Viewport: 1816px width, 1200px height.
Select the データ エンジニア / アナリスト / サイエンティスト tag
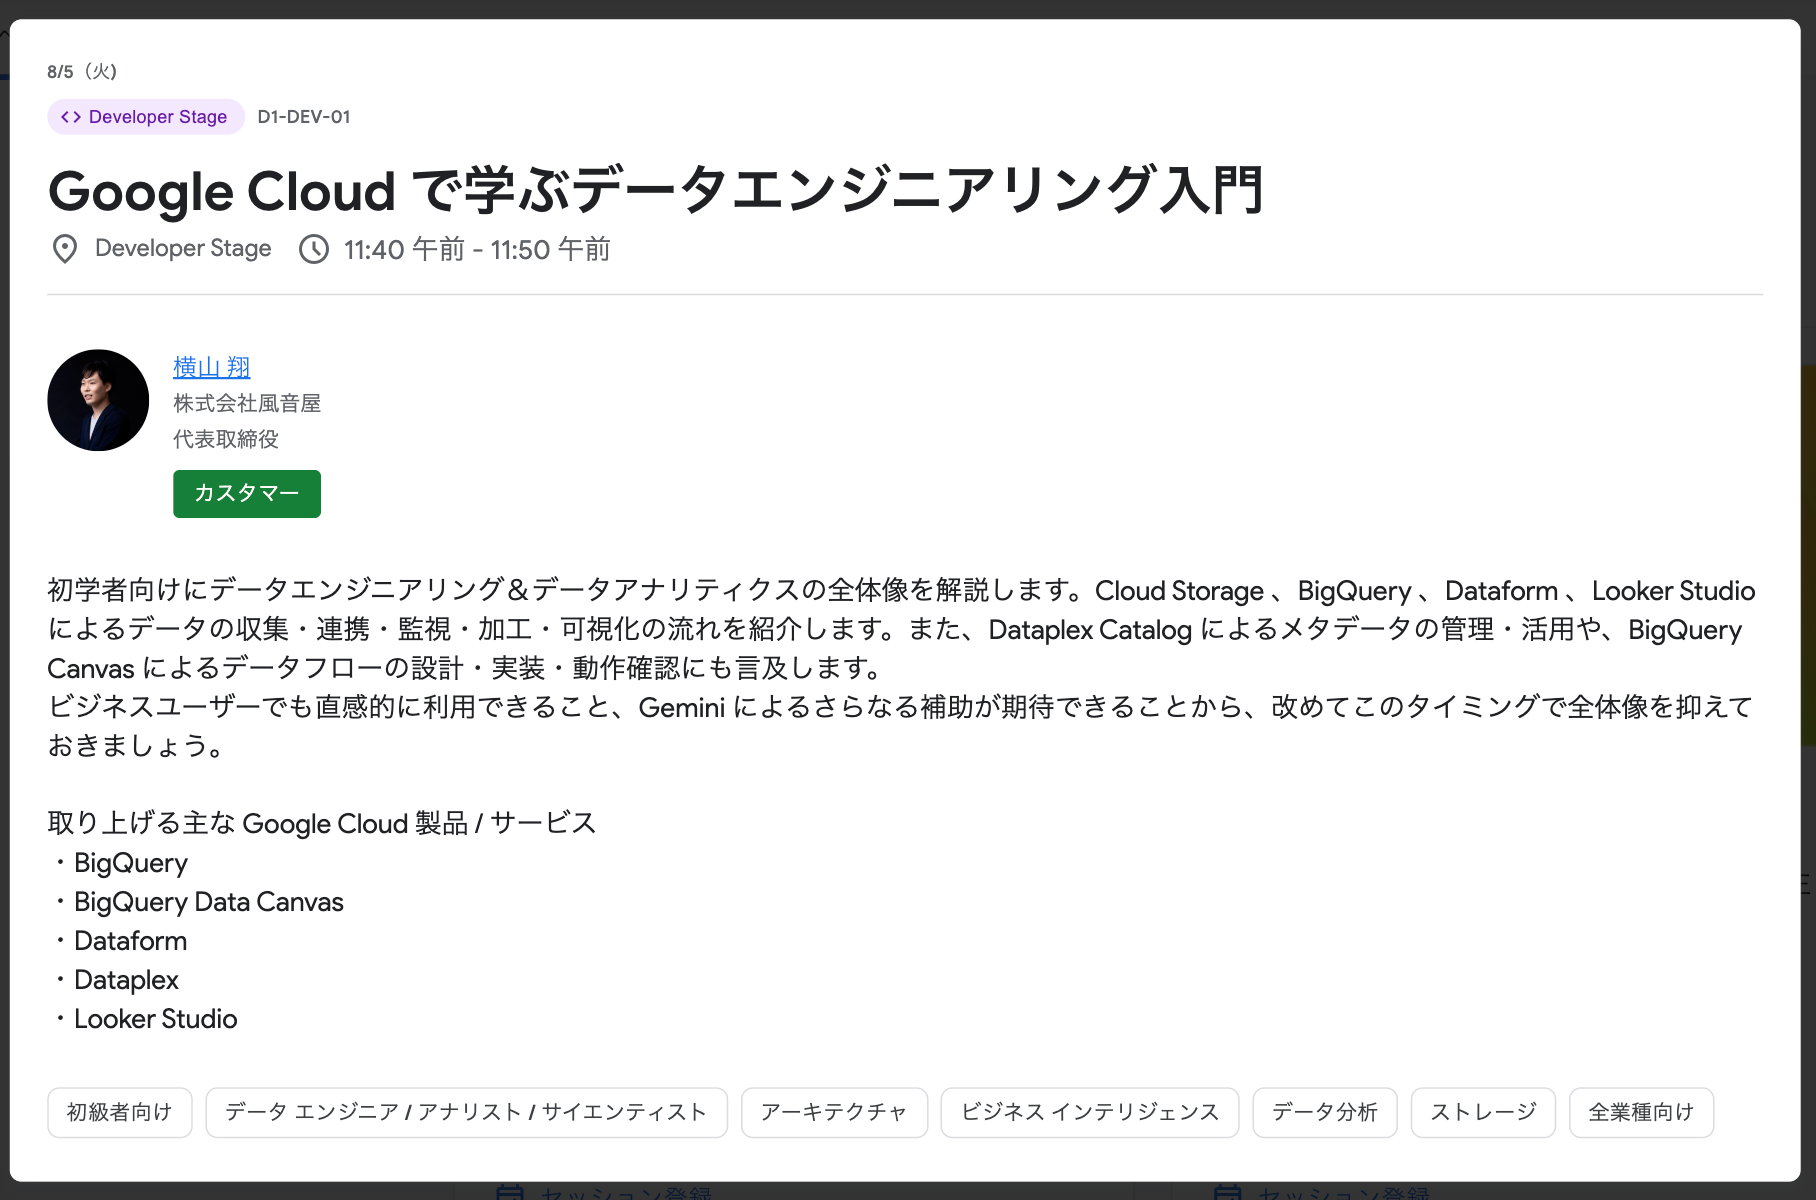tap(467, 1112)
